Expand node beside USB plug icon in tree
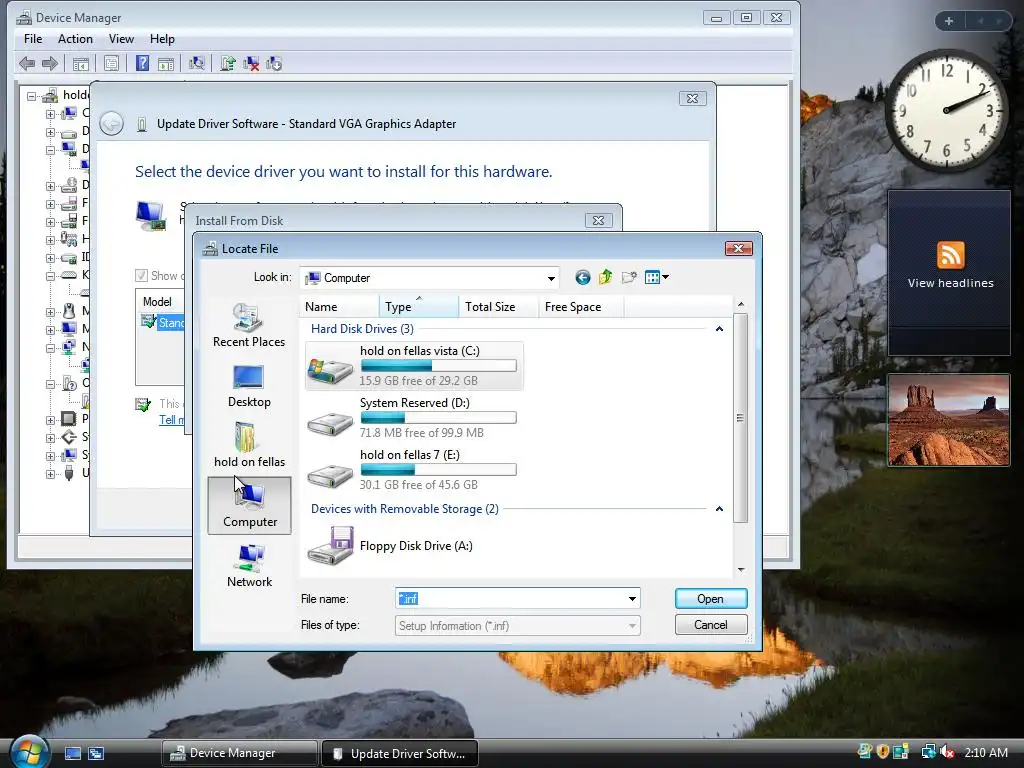Viewport: 1024px width, 768px height. click(50, 473)
